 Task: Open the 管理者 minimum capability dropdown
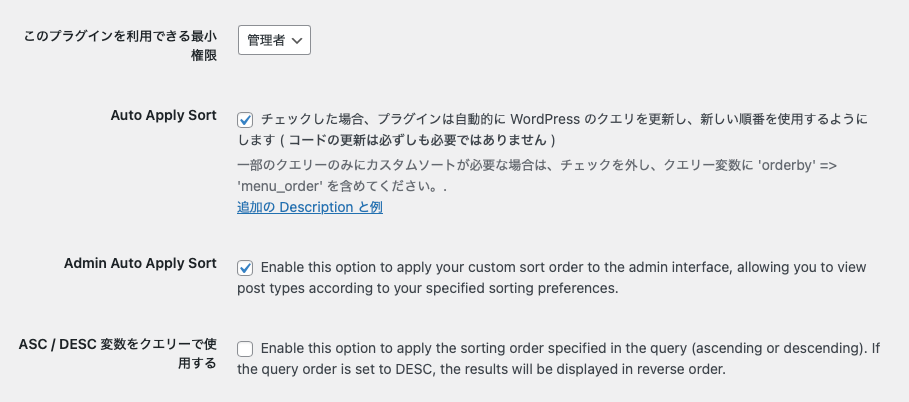tap(274, 40)
